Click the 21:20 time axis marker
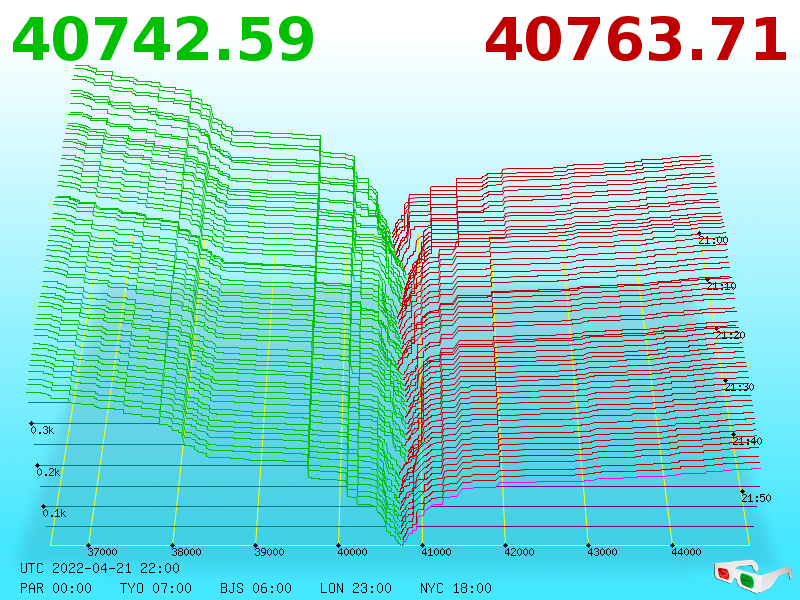The width and height of the screenshot is (800, 600). click(730, 335)
